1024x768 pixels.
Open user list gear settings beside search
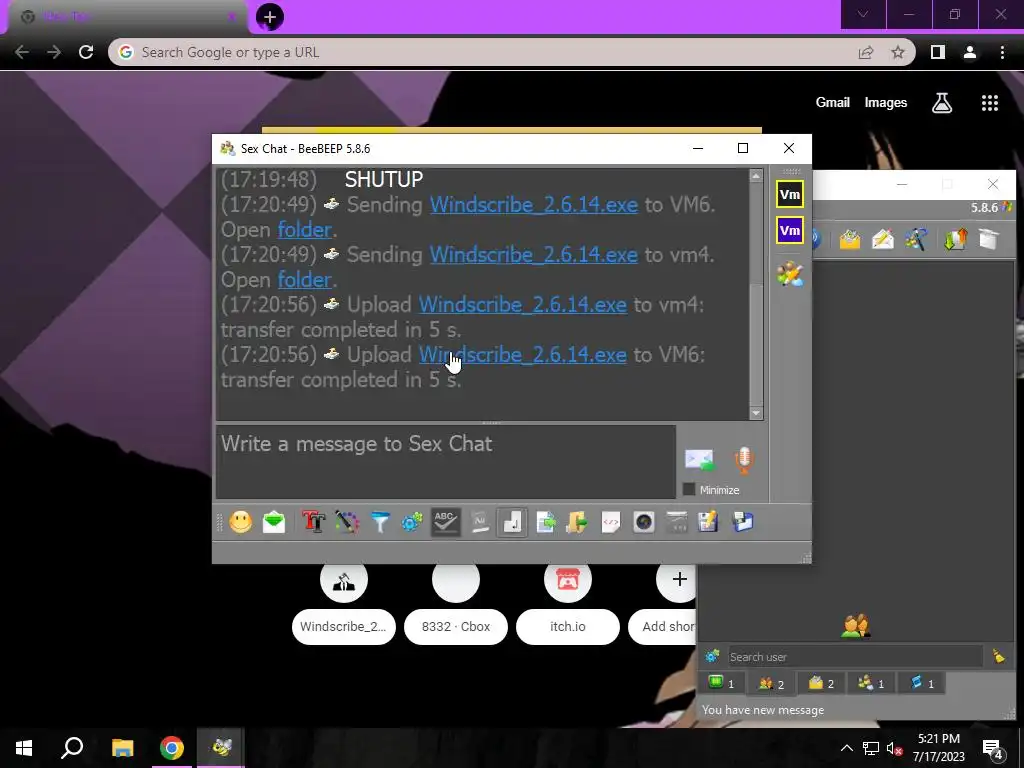point(712,656)
